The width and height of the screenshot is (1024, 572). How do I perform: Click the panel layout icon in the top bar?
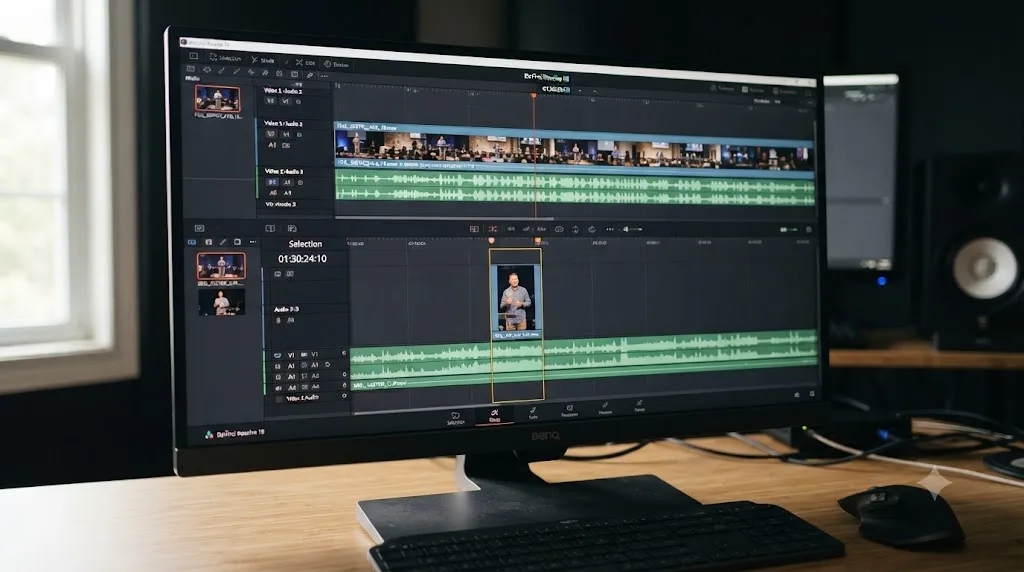point(193,56)
